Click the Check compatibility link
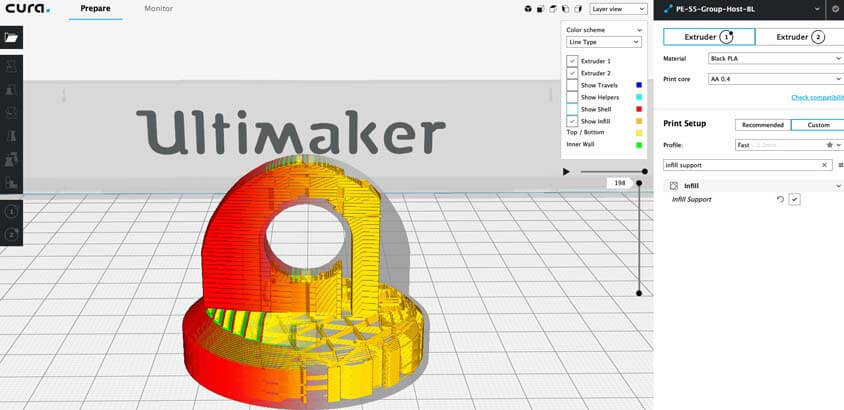This screenshot has width=844, height=410. click(x=817, y=97)
